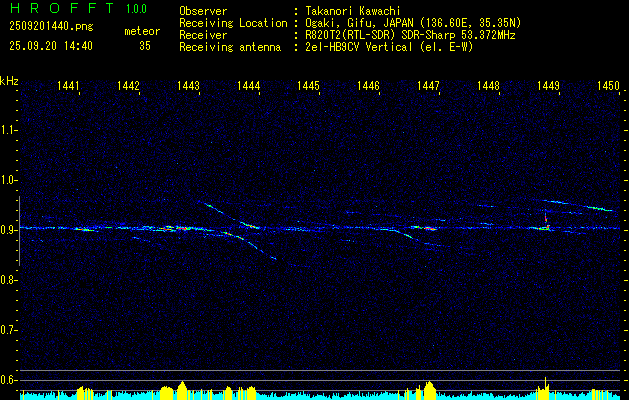Image resolution: width=629 pixels, height=400 pixels.
Task: Click the yellow power peak below 1447
Action: [x=429, y=390]
